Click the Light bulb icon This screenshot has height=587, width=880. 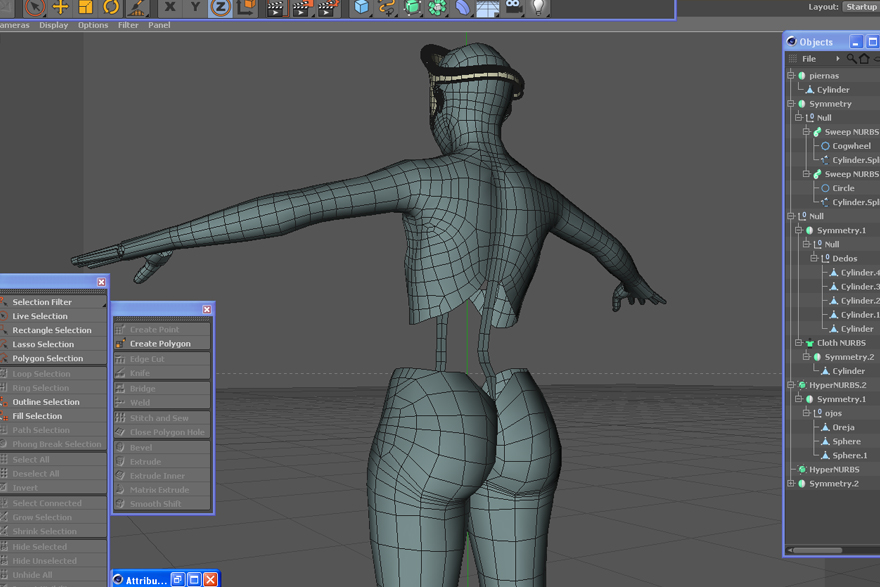[538, 7]
